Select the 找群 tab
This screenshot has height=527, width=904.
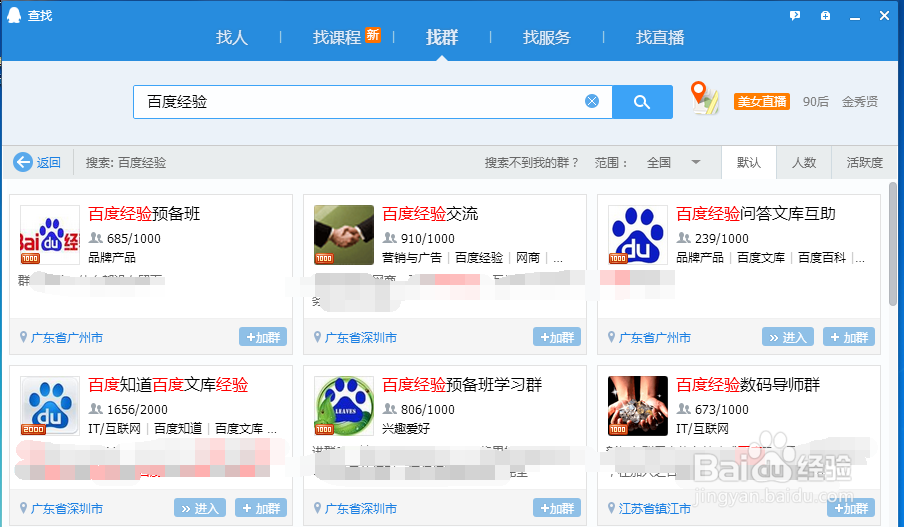442,37
